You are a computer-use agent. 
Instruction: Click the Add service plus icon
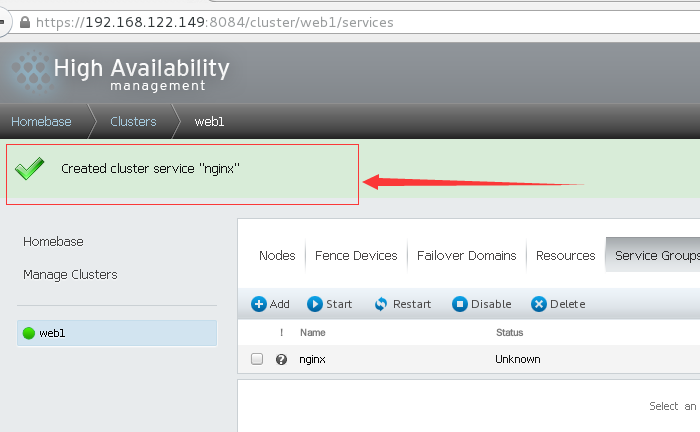[258, 304]
